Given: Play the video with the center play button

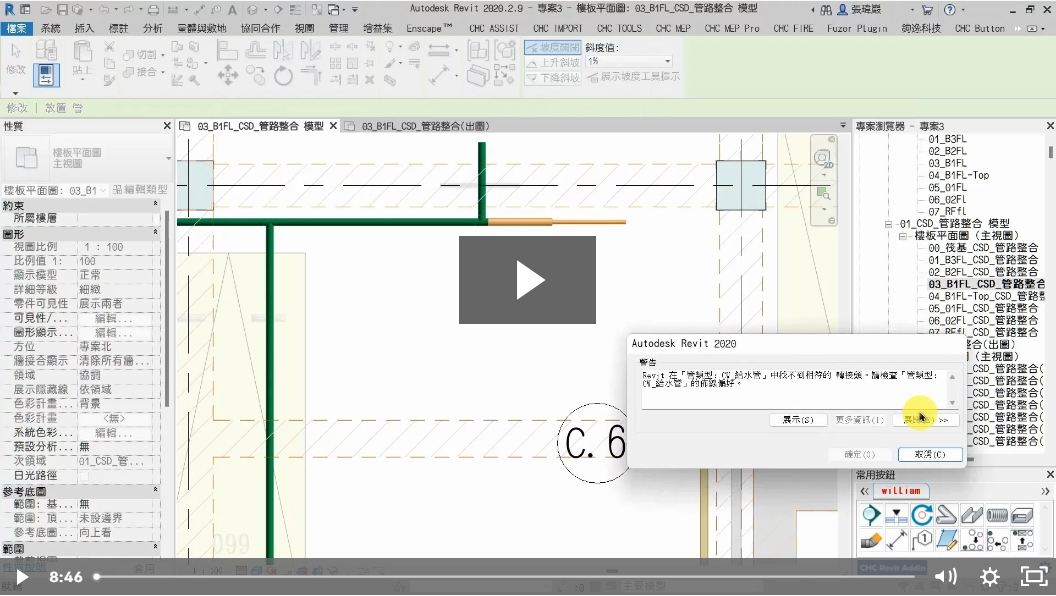Looking at the screenshot, I should tap(527, 279).
